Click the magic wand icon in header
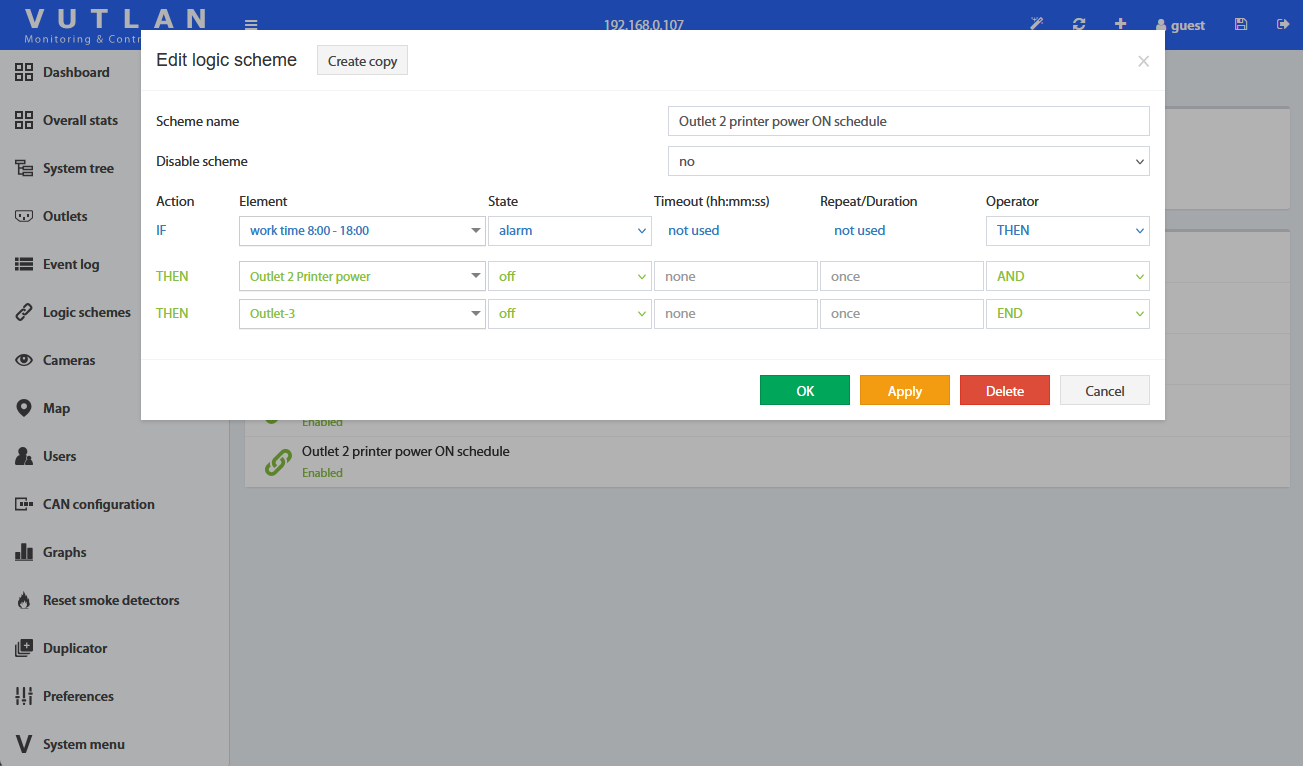Viewport: 1303px width, 766px height. tap(1037, 24)
